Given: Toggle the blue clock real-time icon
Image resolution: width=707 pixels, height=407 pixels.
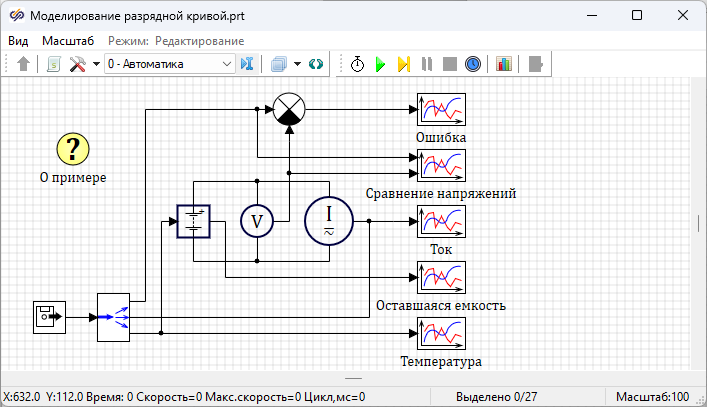Looking at the screenshot, I should [473, 64].
